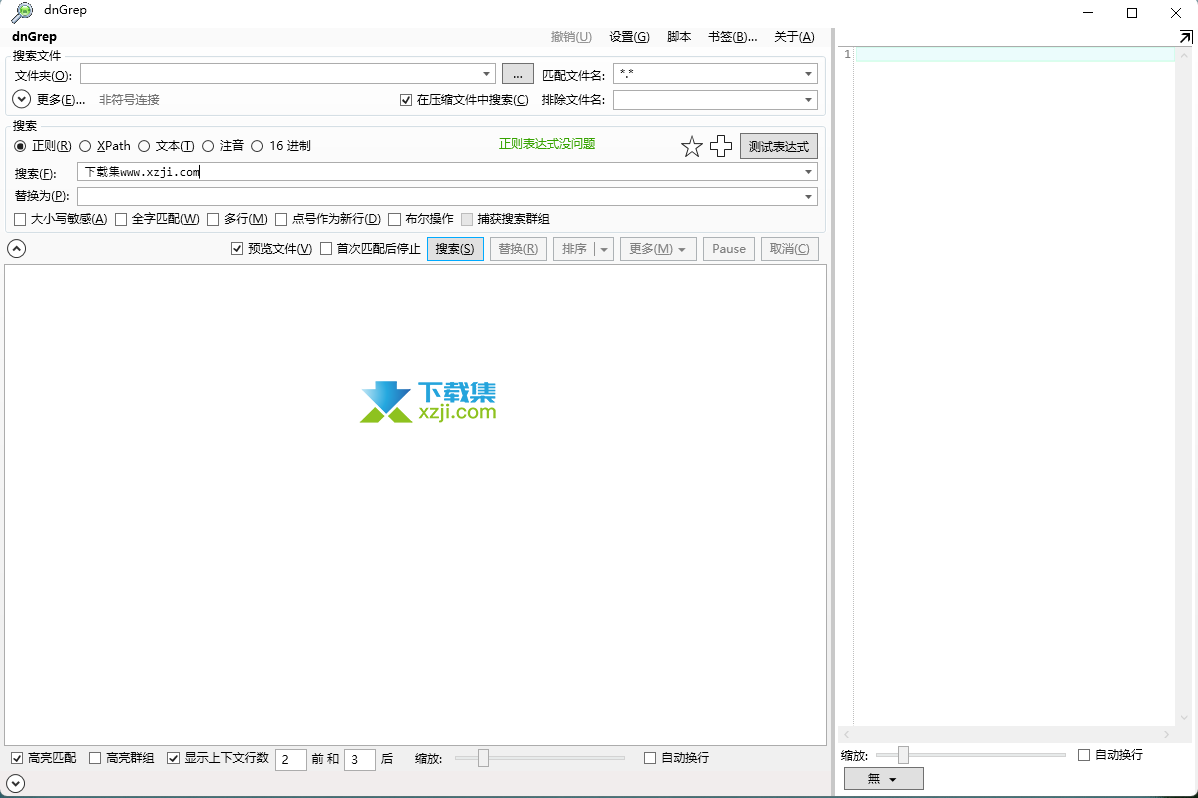Click the 测试表达式 button
The height and width of the screenshot is (798, 1198).
click(779, 147)
